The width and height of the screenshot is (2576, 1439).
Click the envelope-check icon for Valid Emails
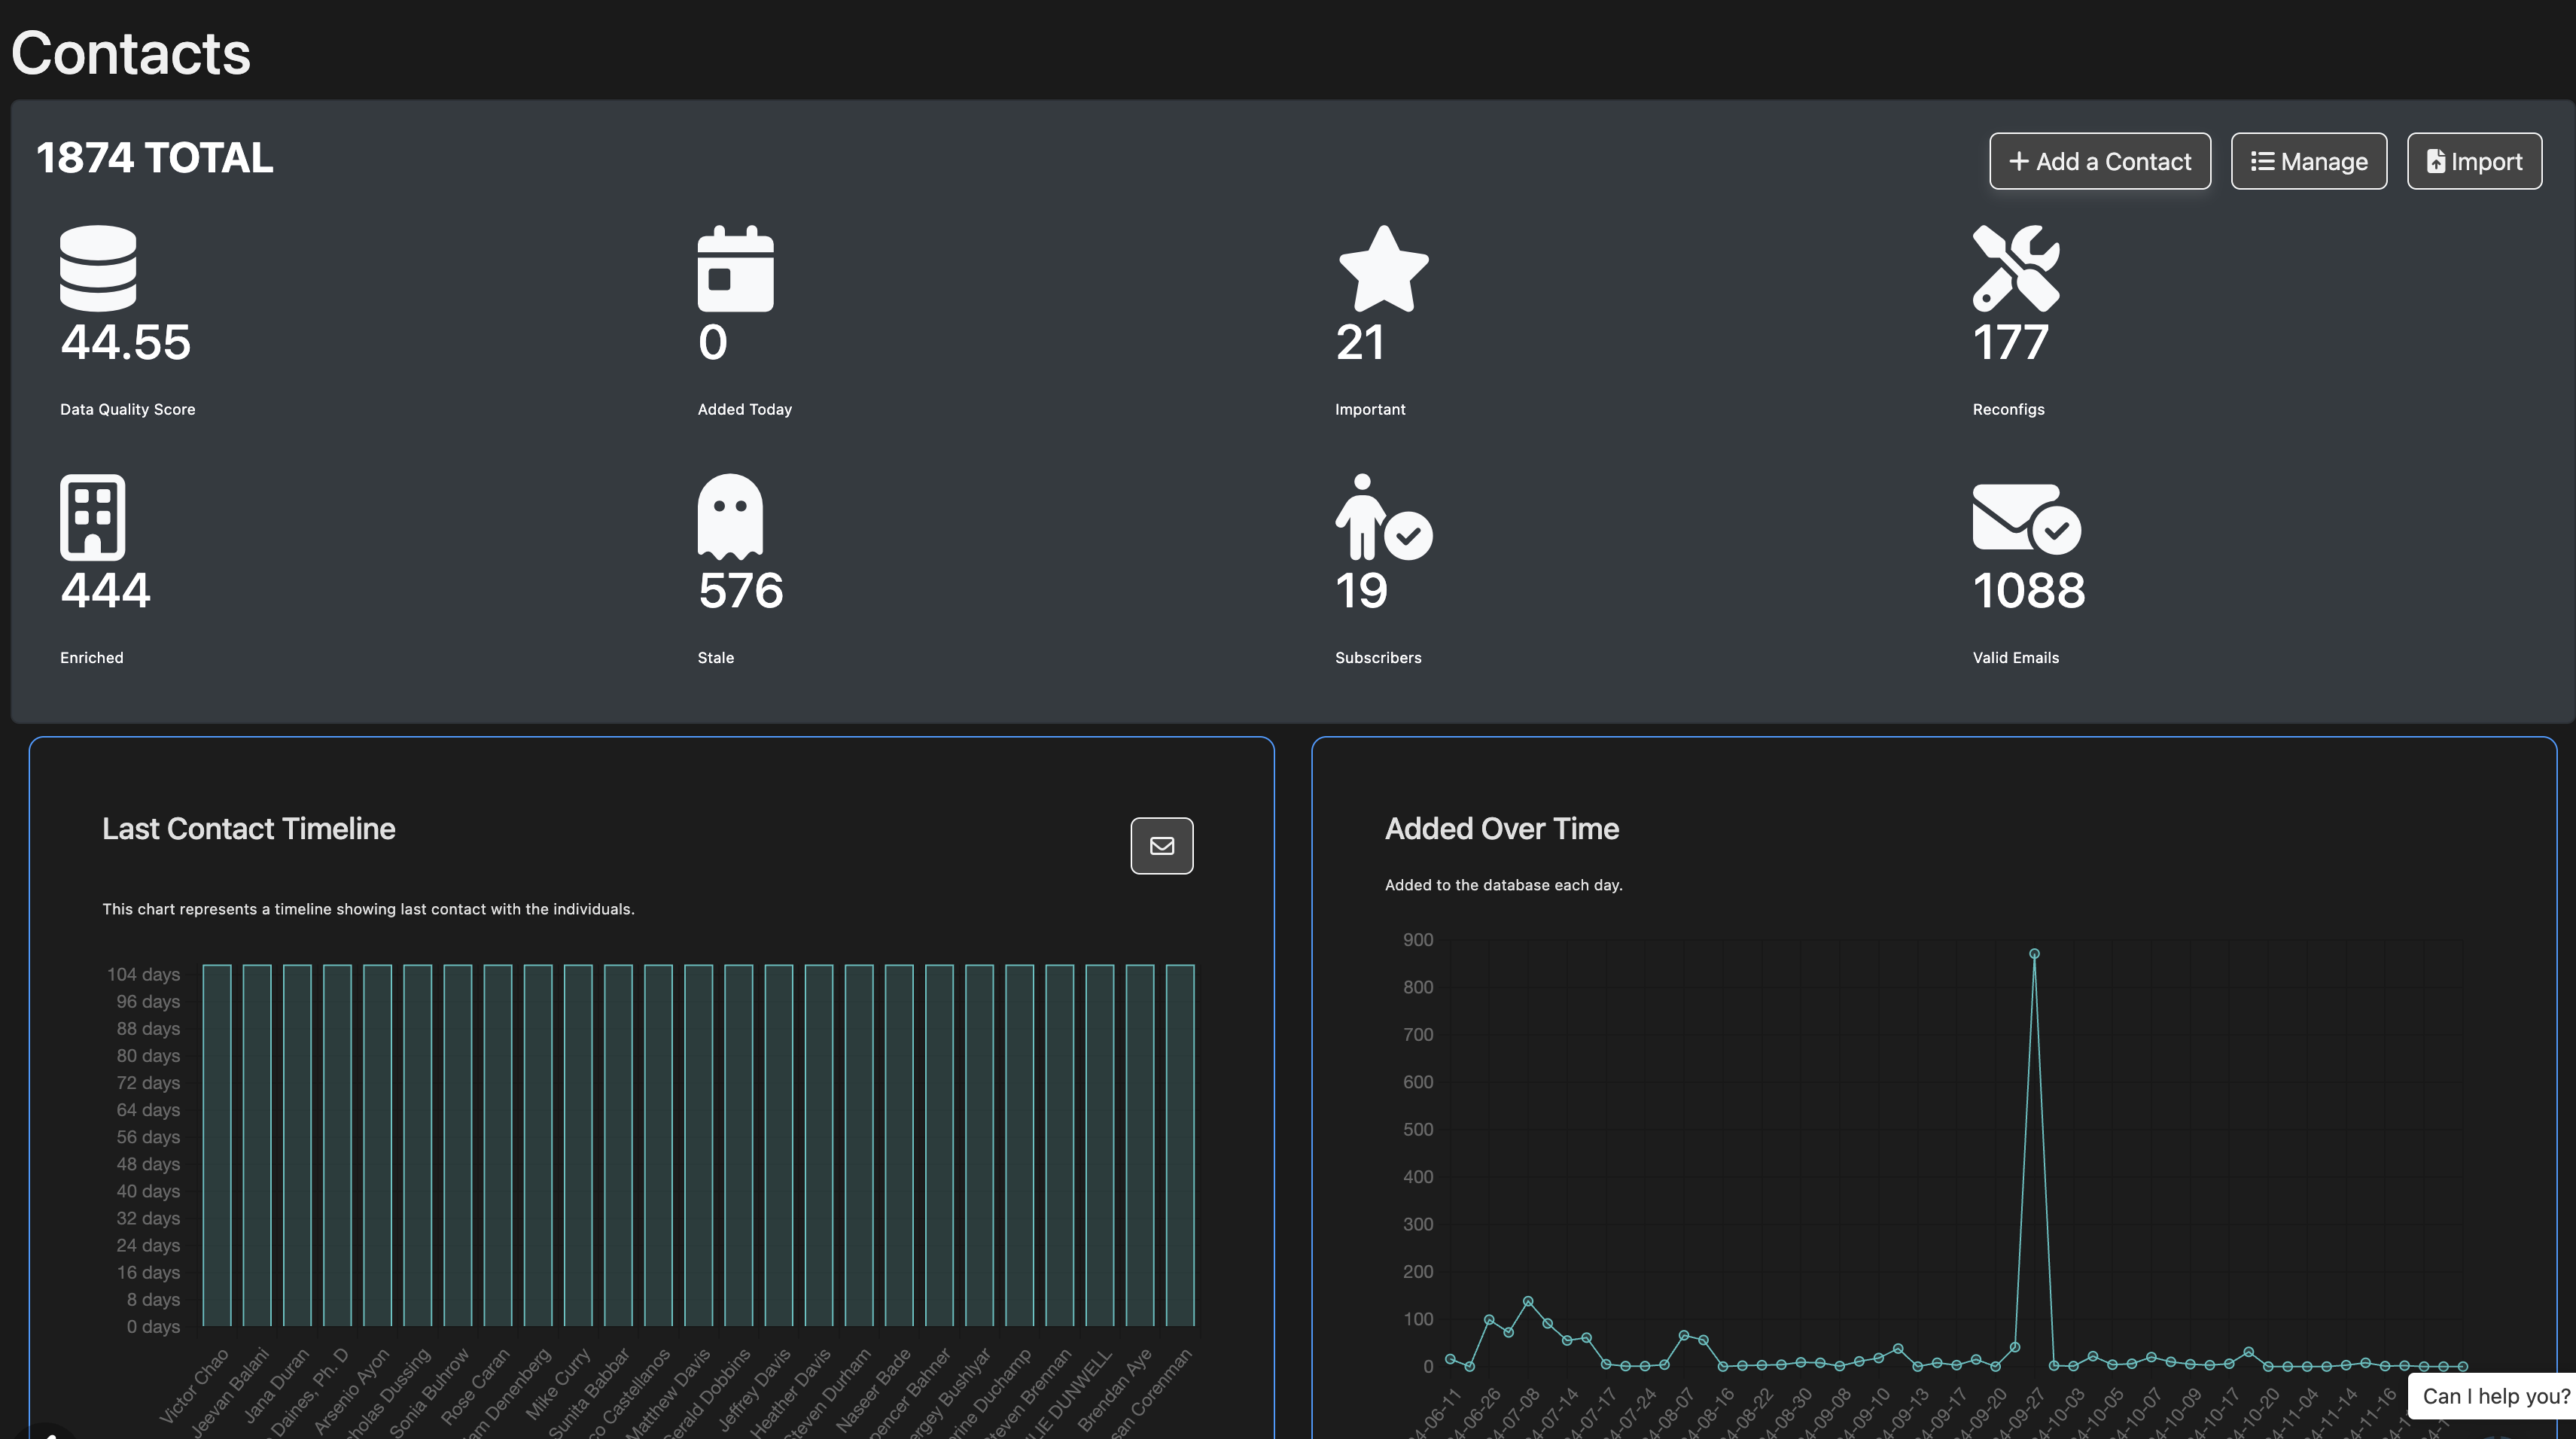2027,518
